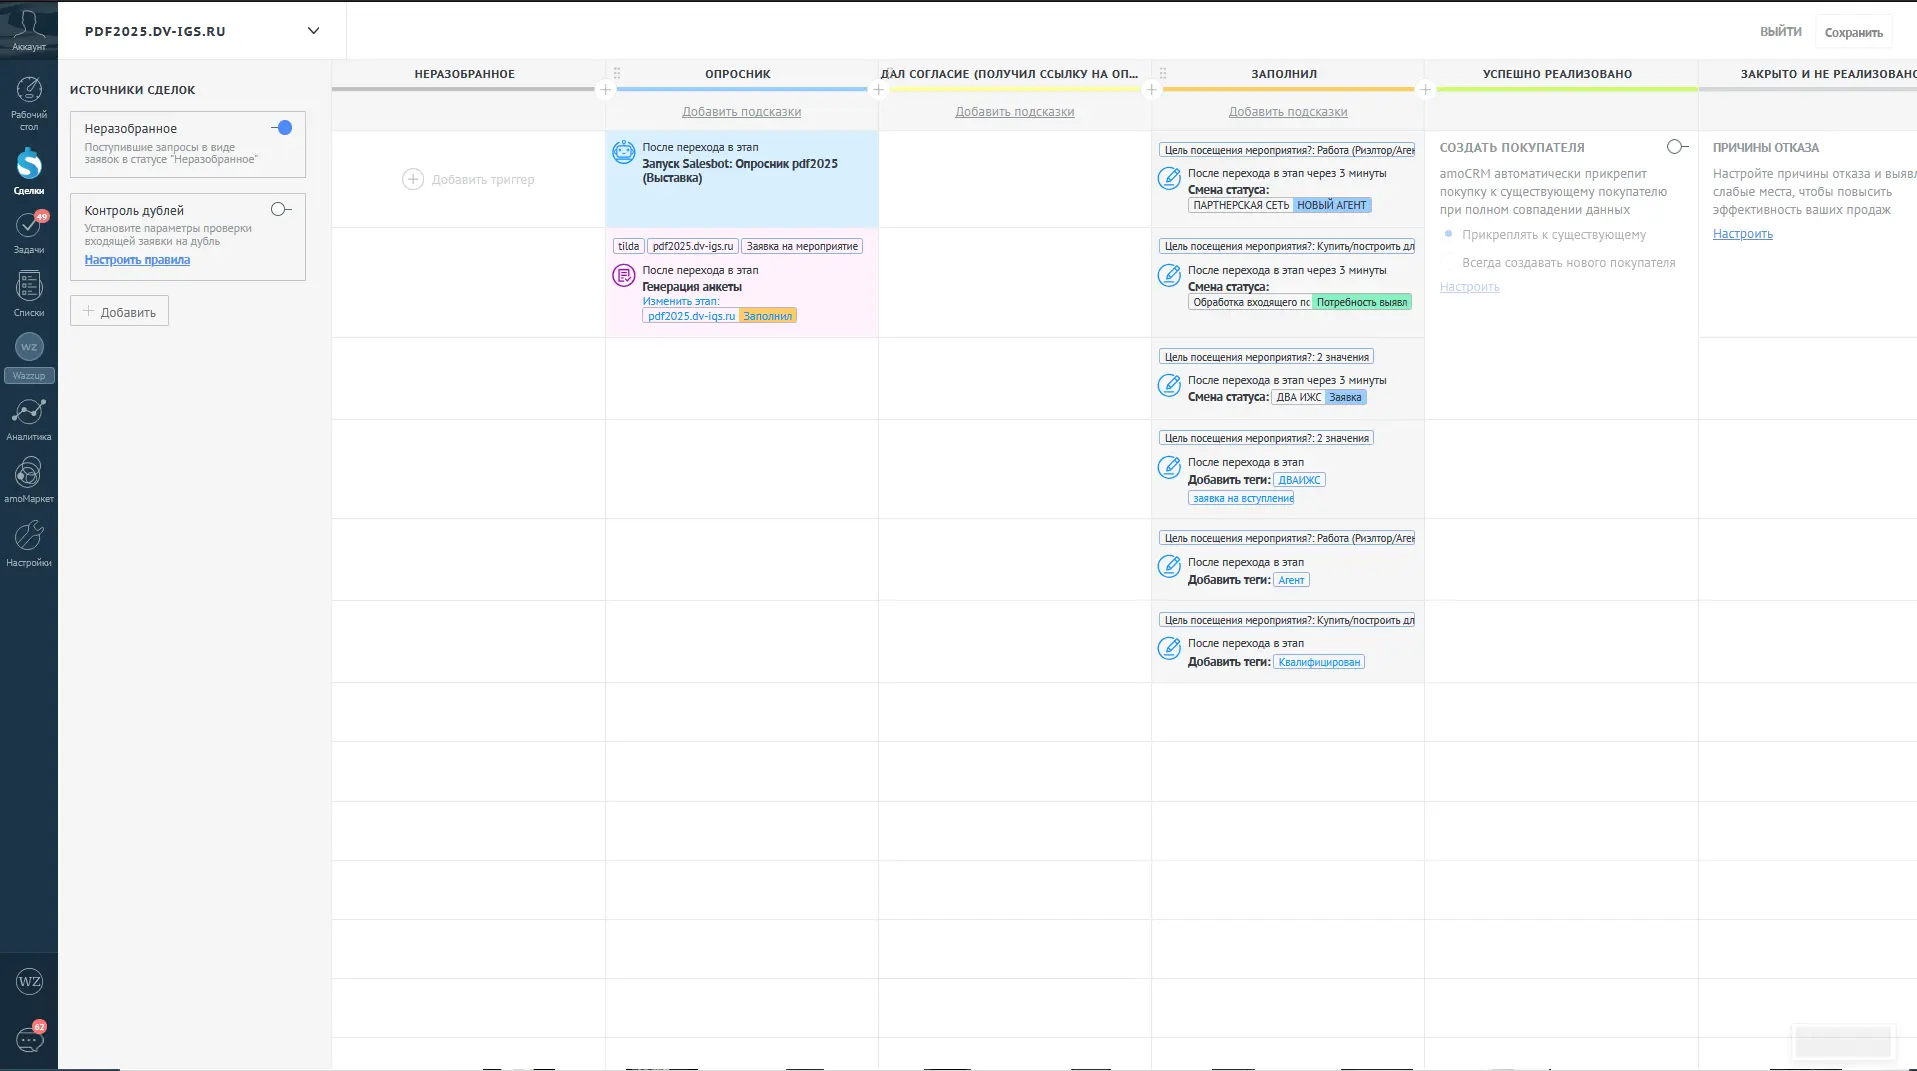The height and width of the screenshot is (1071, 1917).
Task: Open the Настроить правила link
Action: click(137, 260)
